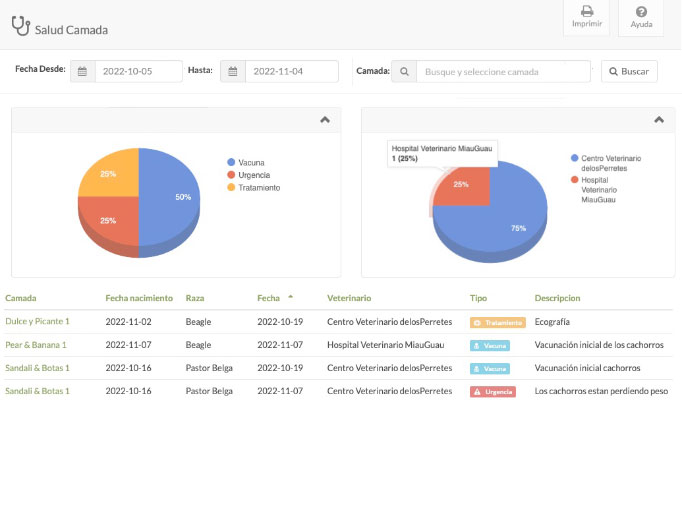This screenshot has height=518, width=682.
Task: Click the blue 75% pie slice
Action: point(500,220)
